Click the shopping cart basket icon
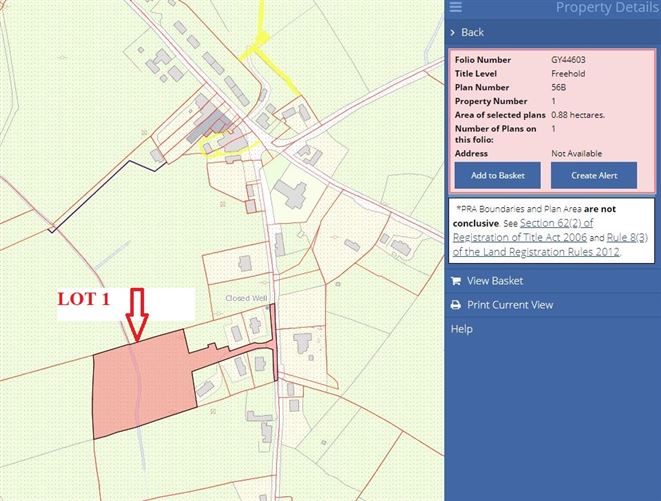The image size is (661, 501). tap(456, 281)
